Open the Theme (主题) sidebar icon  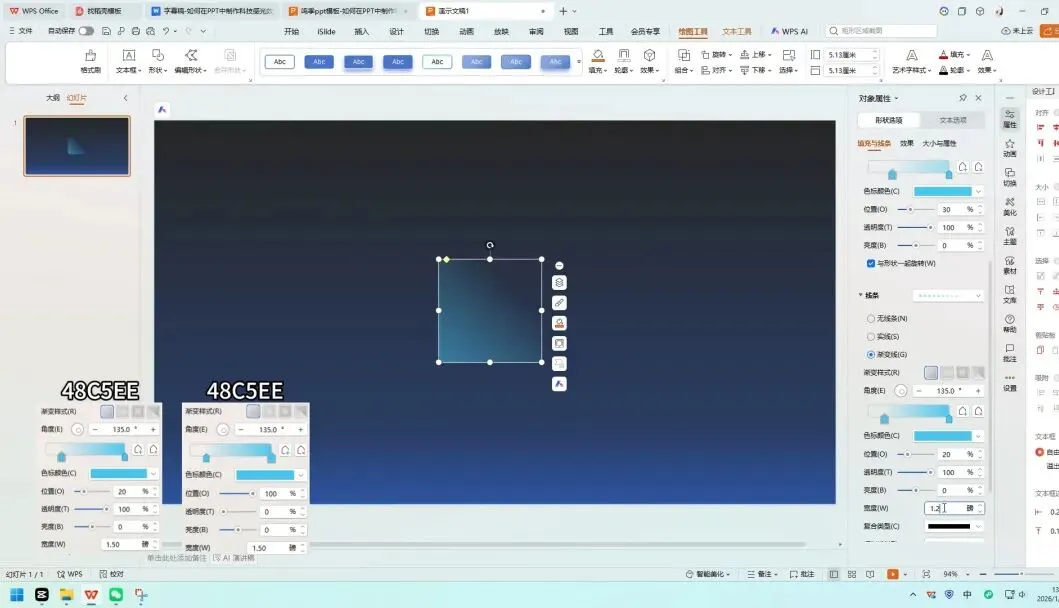[1010, 235]
